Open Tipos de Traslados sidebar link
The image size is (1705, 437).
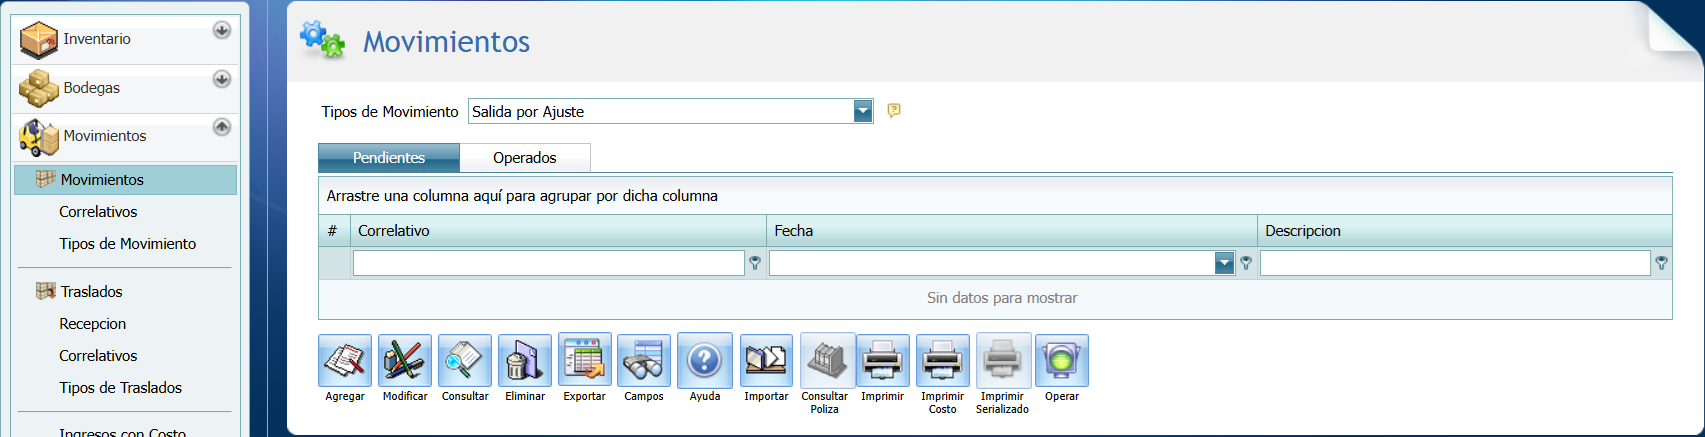pos(120,388)
